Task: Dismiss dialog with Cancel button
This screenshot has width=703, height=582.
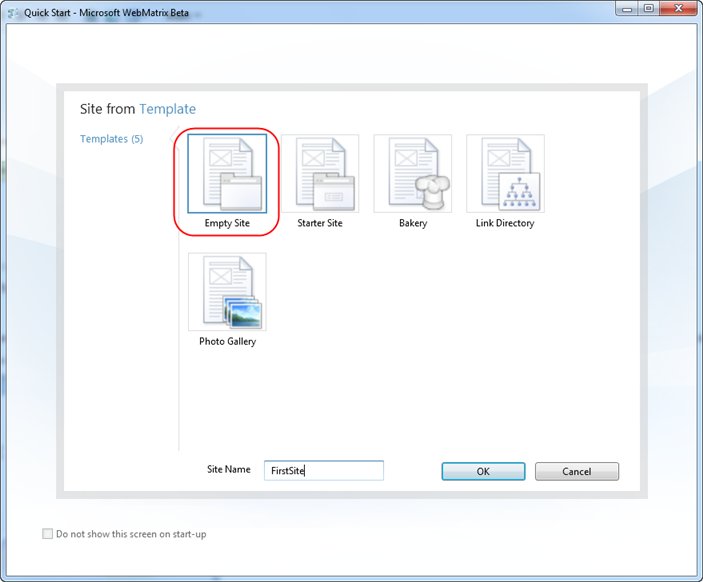Action: [577, 471]
